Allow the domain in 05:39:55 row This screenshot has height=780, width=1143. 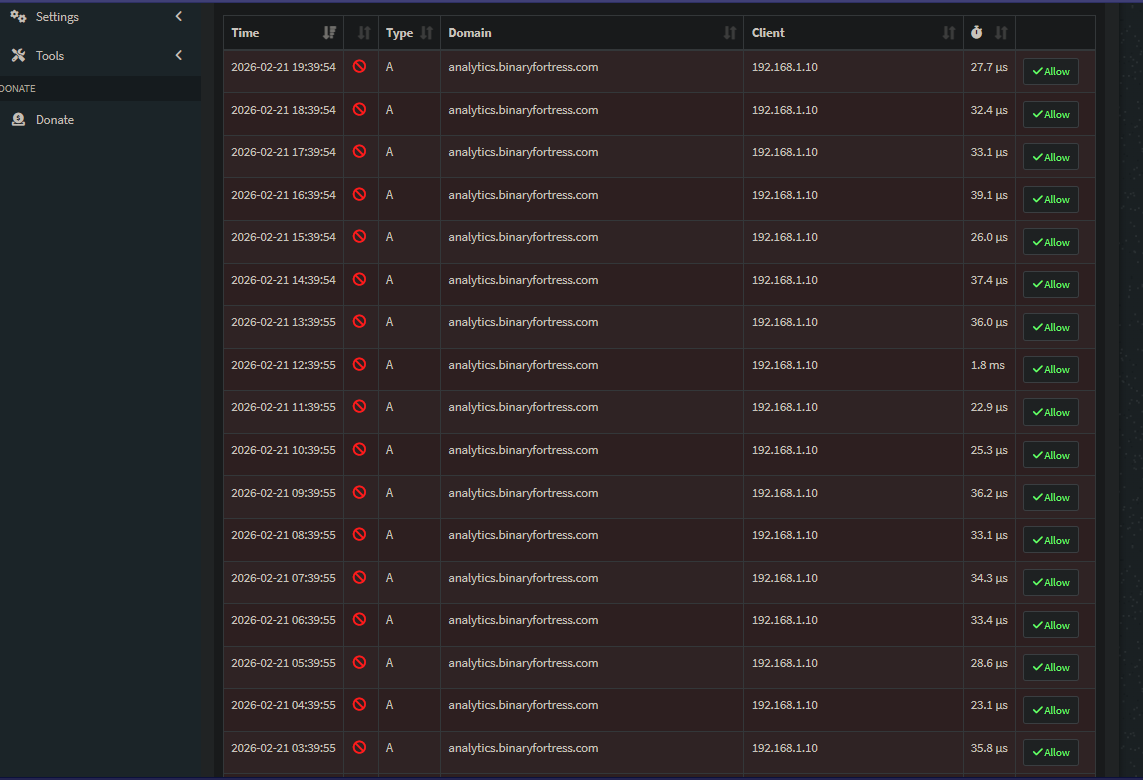coord(1050,668)
